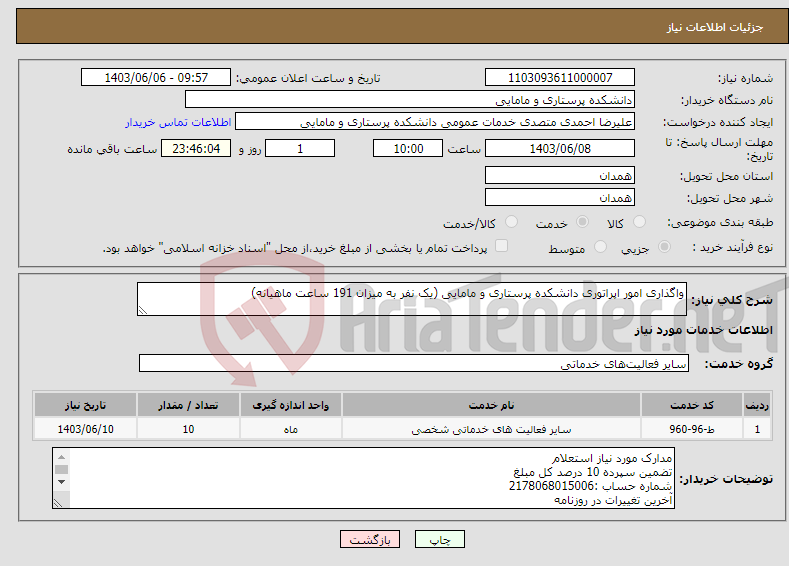The width and height of the screenshot is (789, 566).
Task: Click delivery city field همدان
Action: tap(560, 197)
